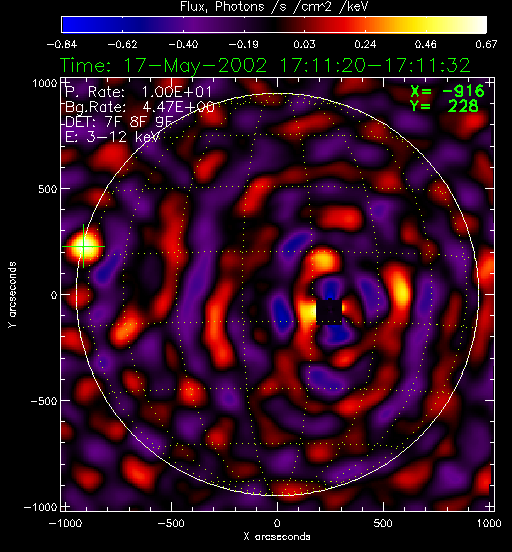Image resolution: width=512 pixels, height=552 pixels.
Task: Click the Y arcseconds axis title
Action: point(12,295)
